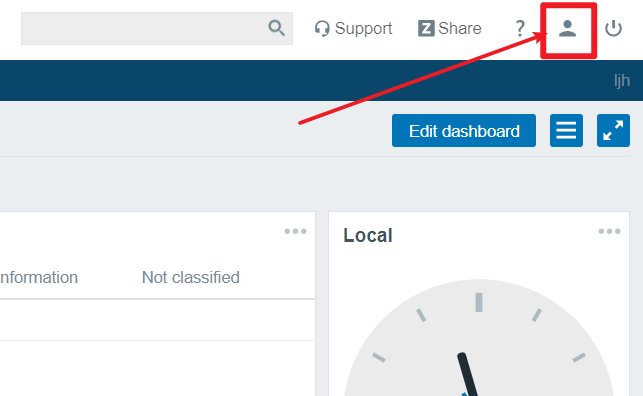The height and width of the screenshot is (396, 643).
Task: Click the Local widget title
Action: click(368, 235)
